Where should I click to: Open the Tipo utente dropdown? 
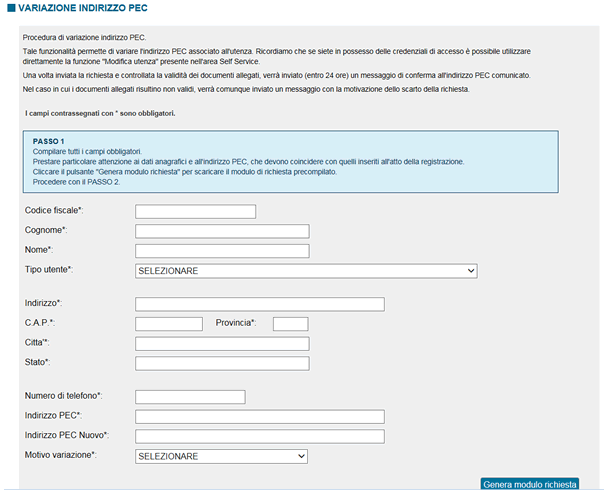[x=306, y=271]
